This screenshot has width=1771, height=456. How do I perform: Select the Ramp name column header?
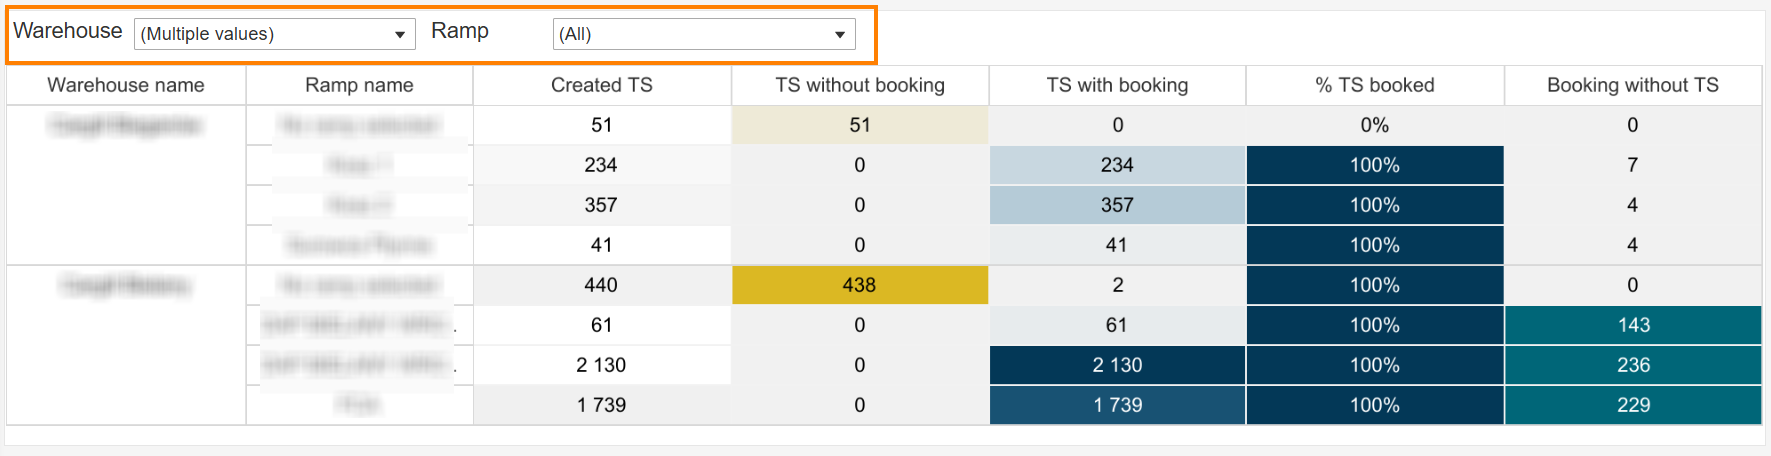(x=359, y=85)
